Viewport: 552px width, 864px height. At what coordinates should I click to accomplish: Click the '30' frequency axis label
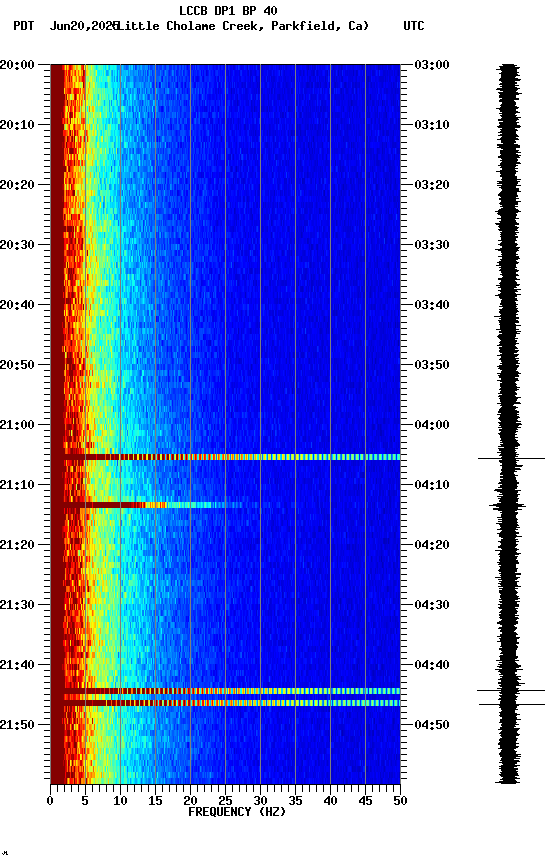(260, 801)
